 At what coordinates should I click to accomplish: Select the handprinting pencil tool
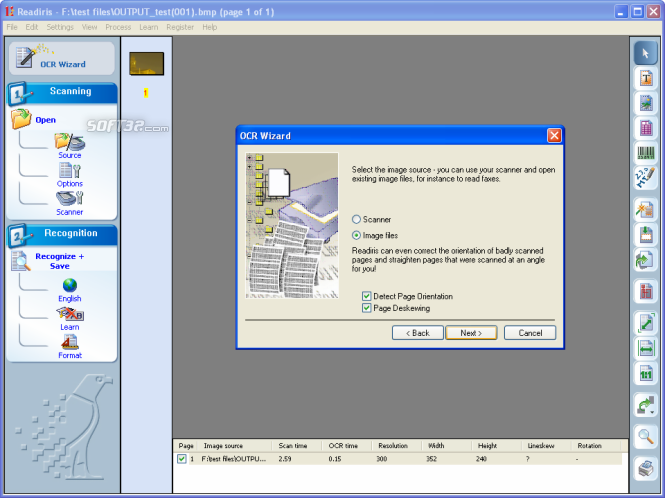pos(645,177)
